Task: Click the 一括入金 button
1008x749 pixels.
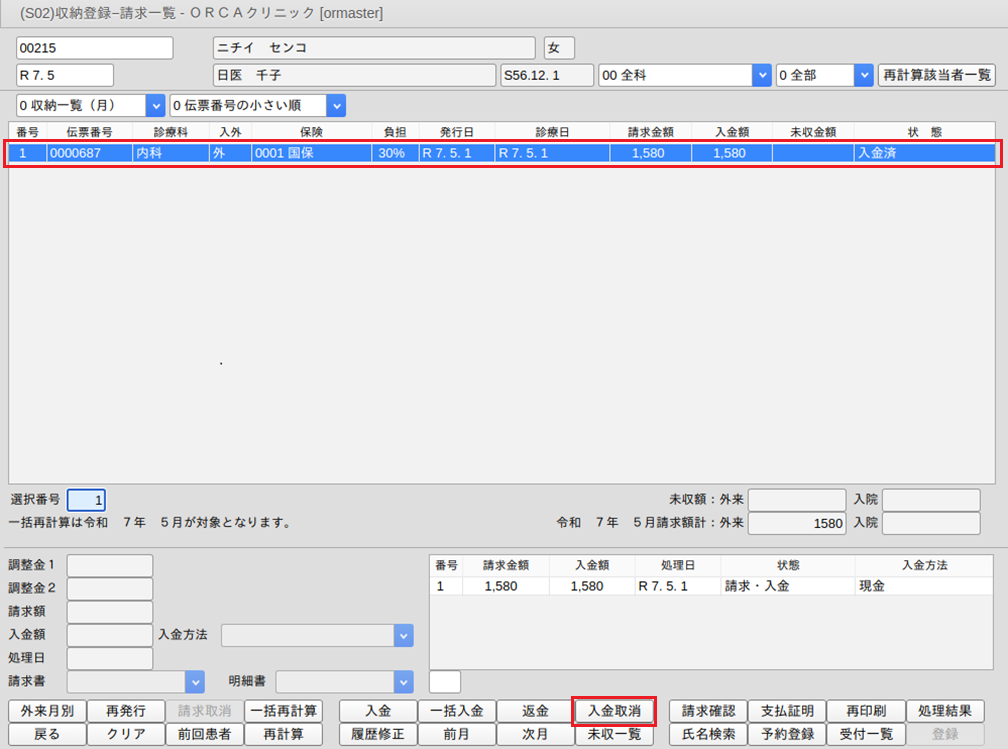Action: coord(457,711)
